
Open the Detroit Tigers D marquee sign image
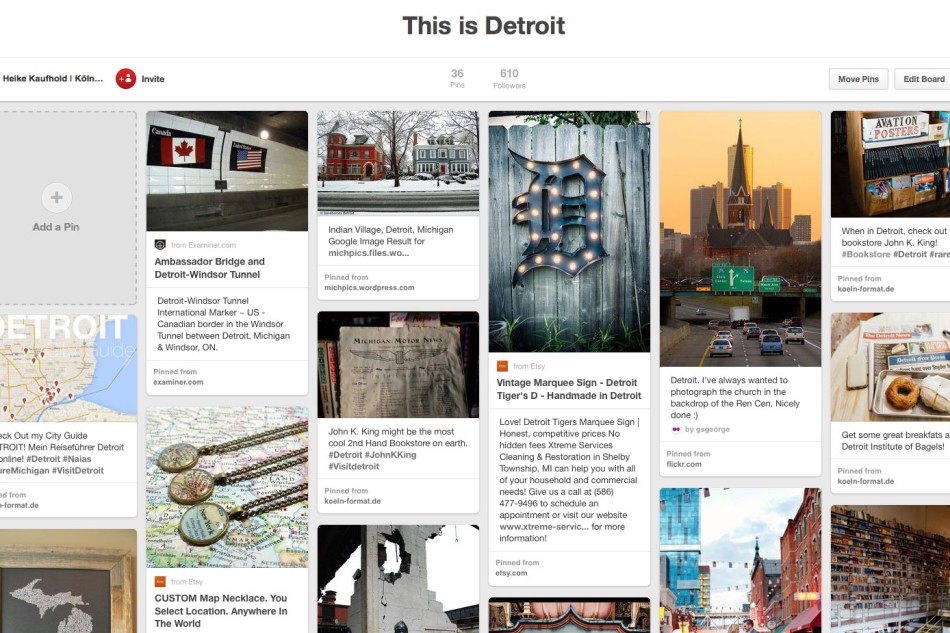(x=570, y=231)
